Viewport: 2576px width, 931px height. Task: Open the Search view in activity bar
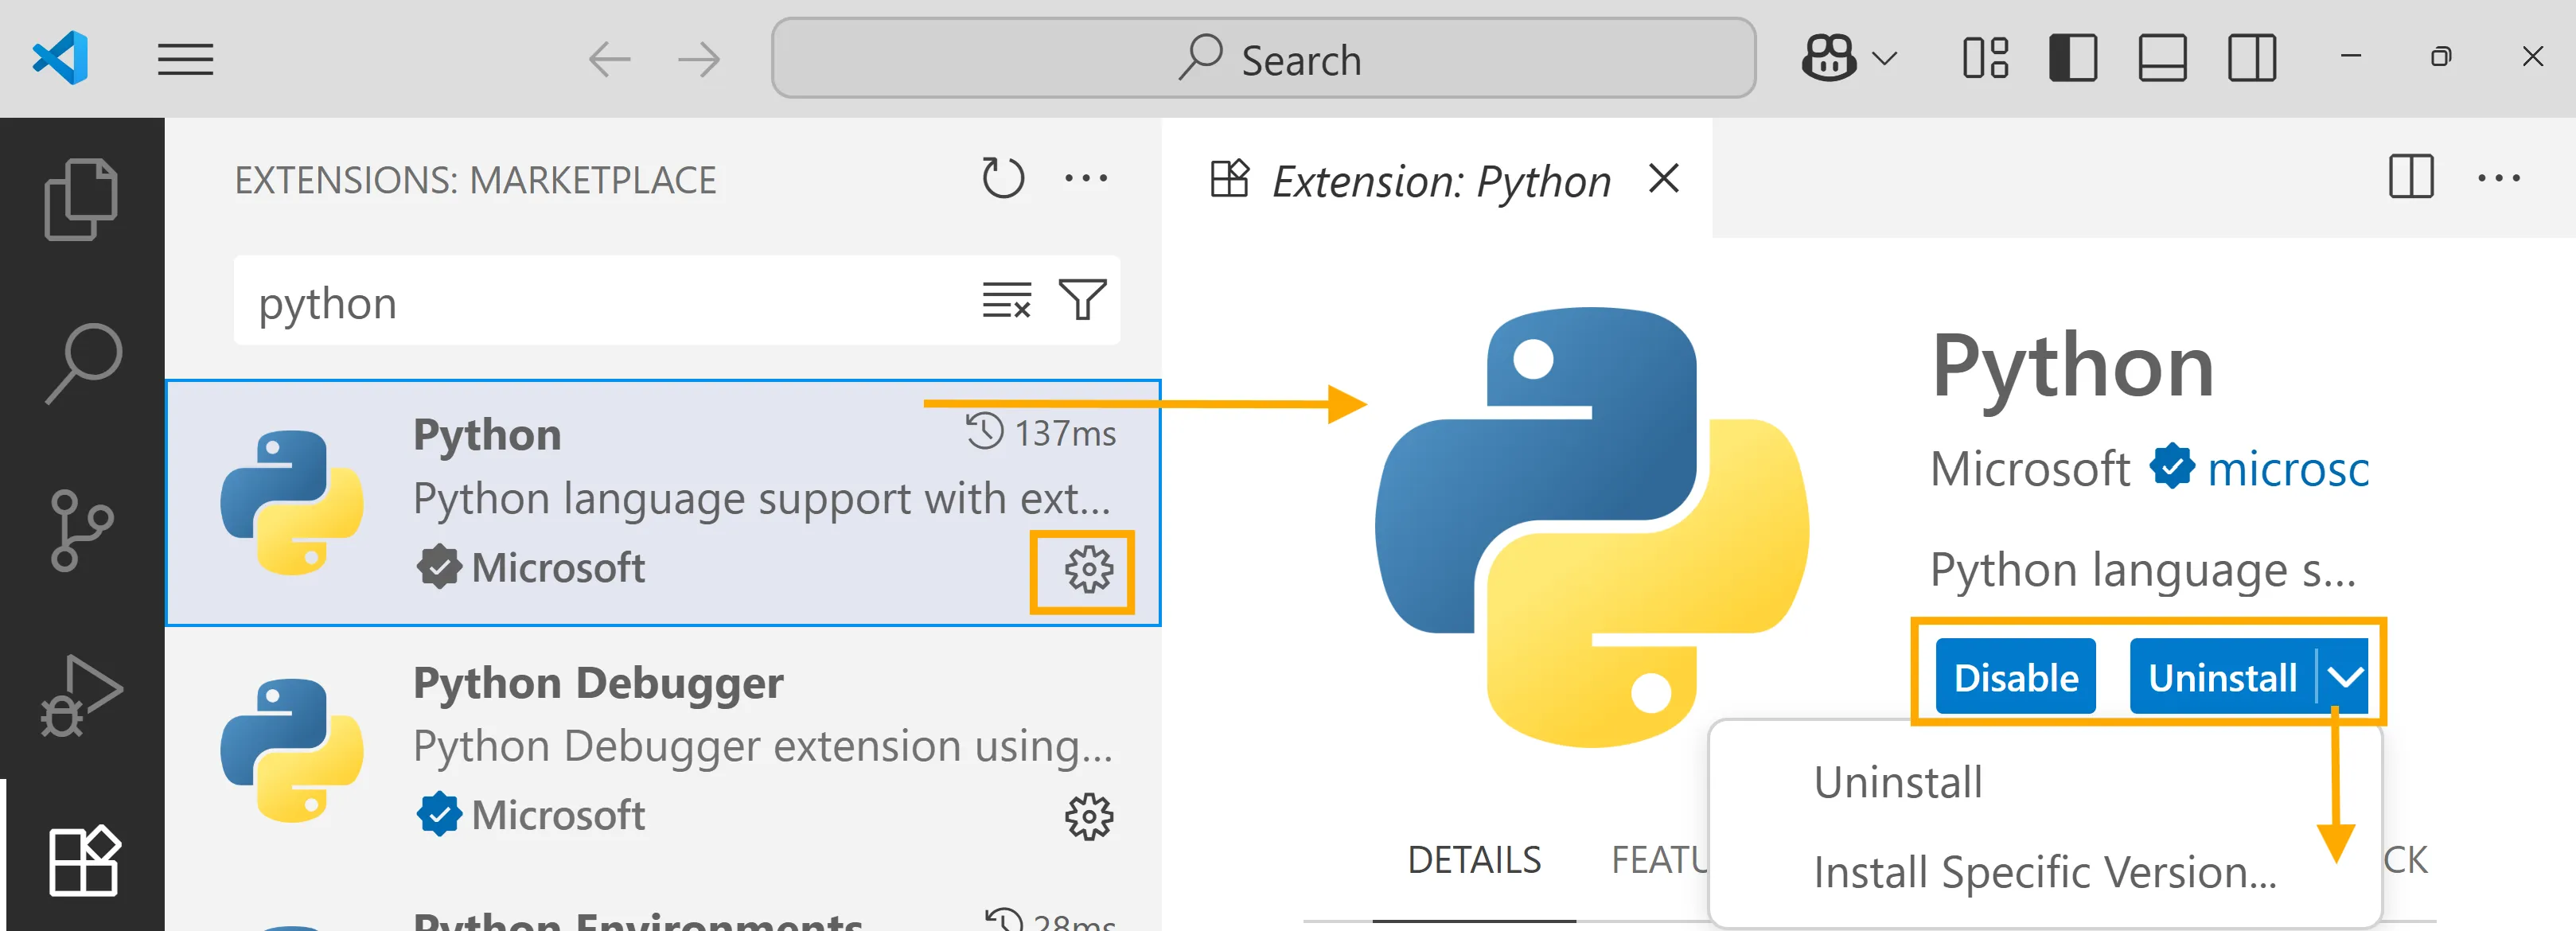coord(83,362)
